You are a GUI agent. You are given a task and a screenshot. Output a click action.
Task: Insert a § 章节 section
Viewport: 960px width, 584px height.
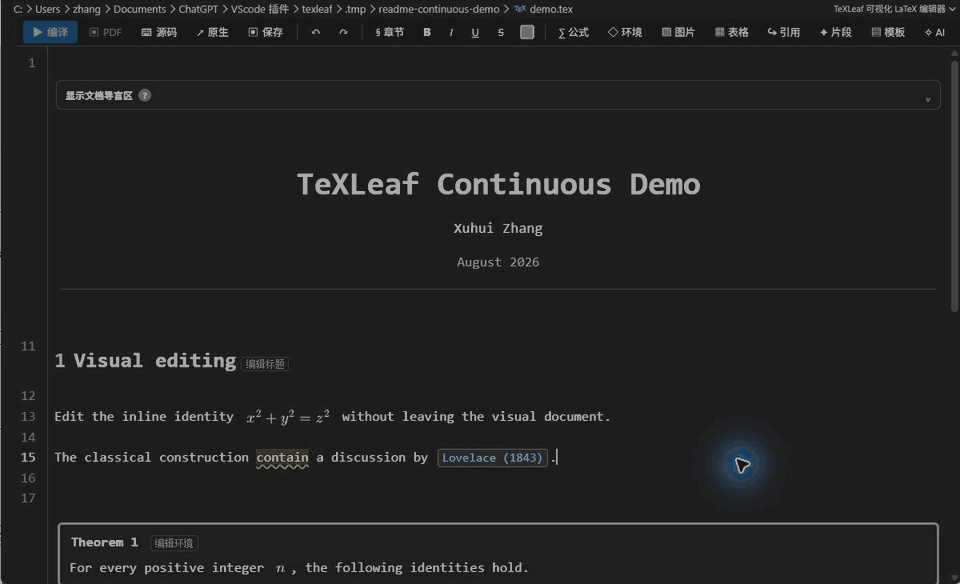tap(389, 32)
